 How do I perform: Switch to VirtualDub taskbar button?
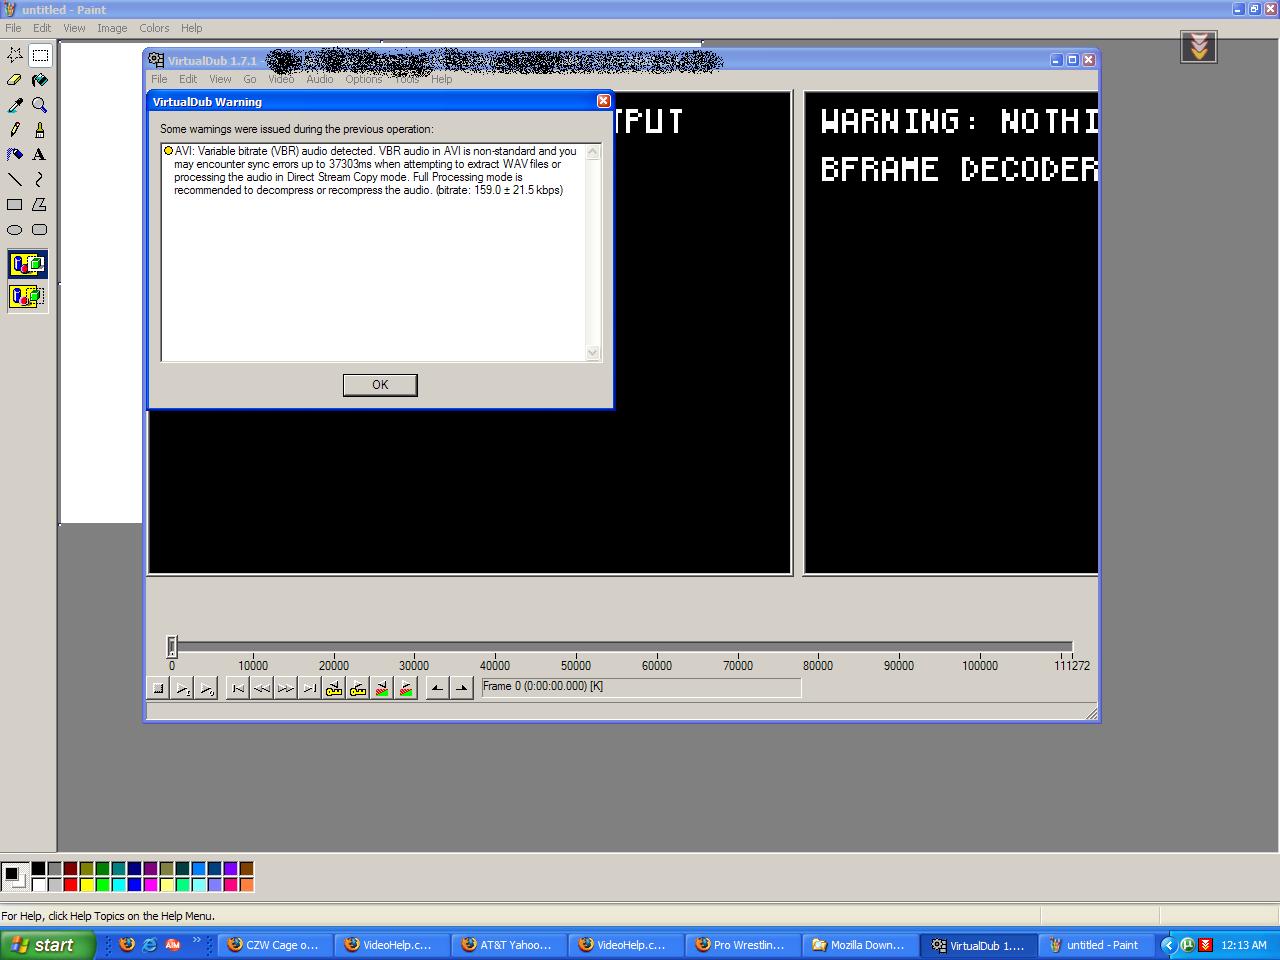click(x=976, y=945)
